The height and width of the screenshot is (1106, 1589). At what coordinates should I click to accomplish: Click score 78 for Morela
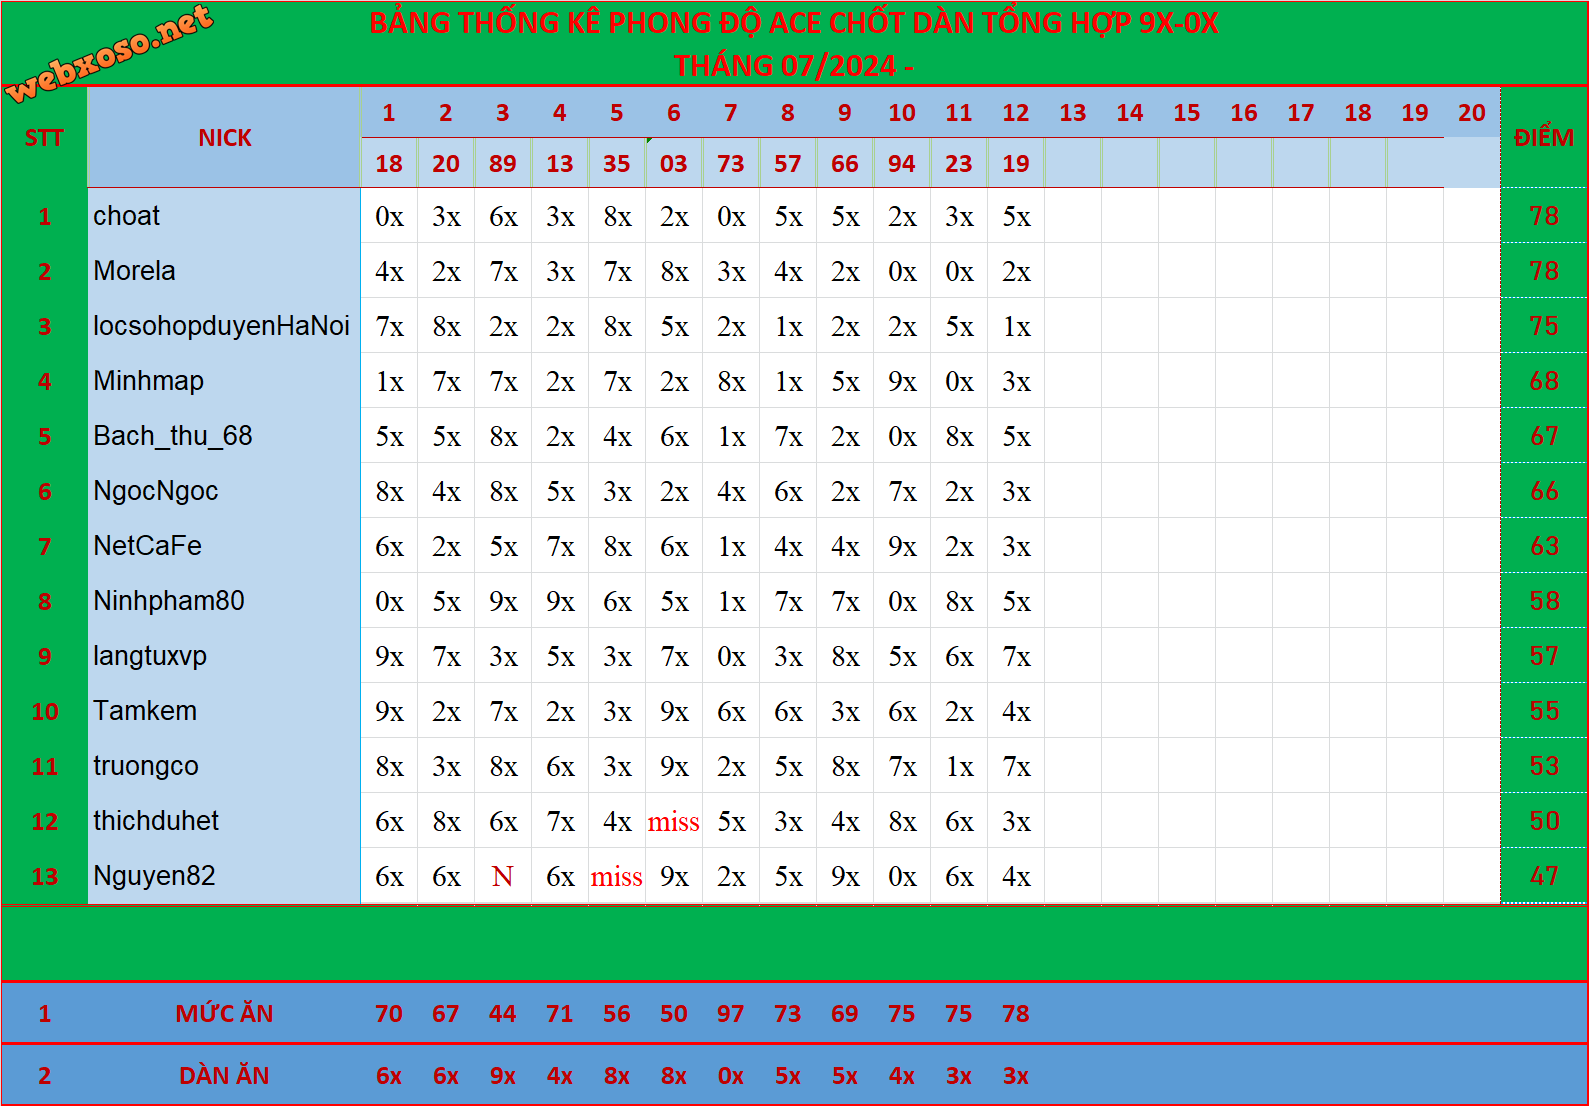pos(1543,271)
